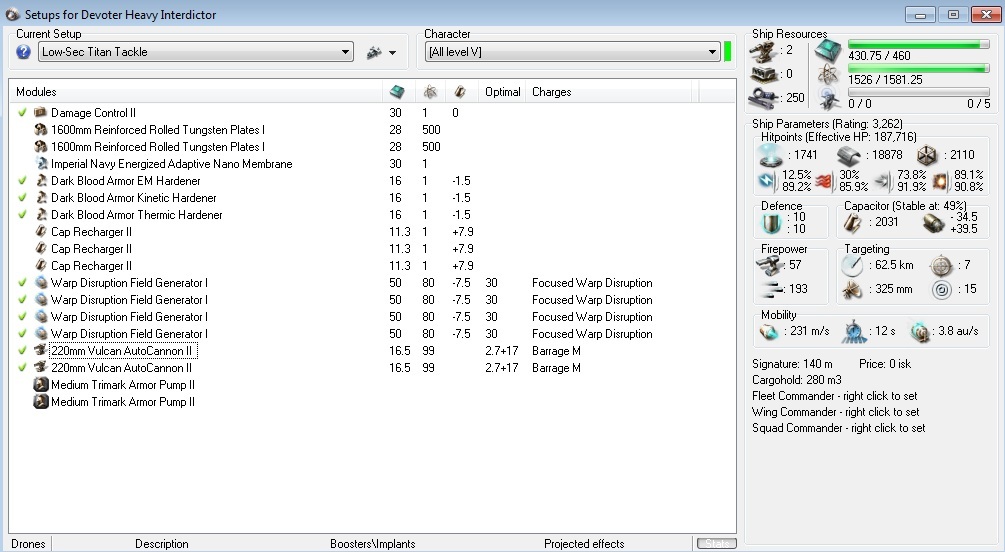Click the Charges column header
Viewport: 1005px width, 552px height.
pos(610,92)
